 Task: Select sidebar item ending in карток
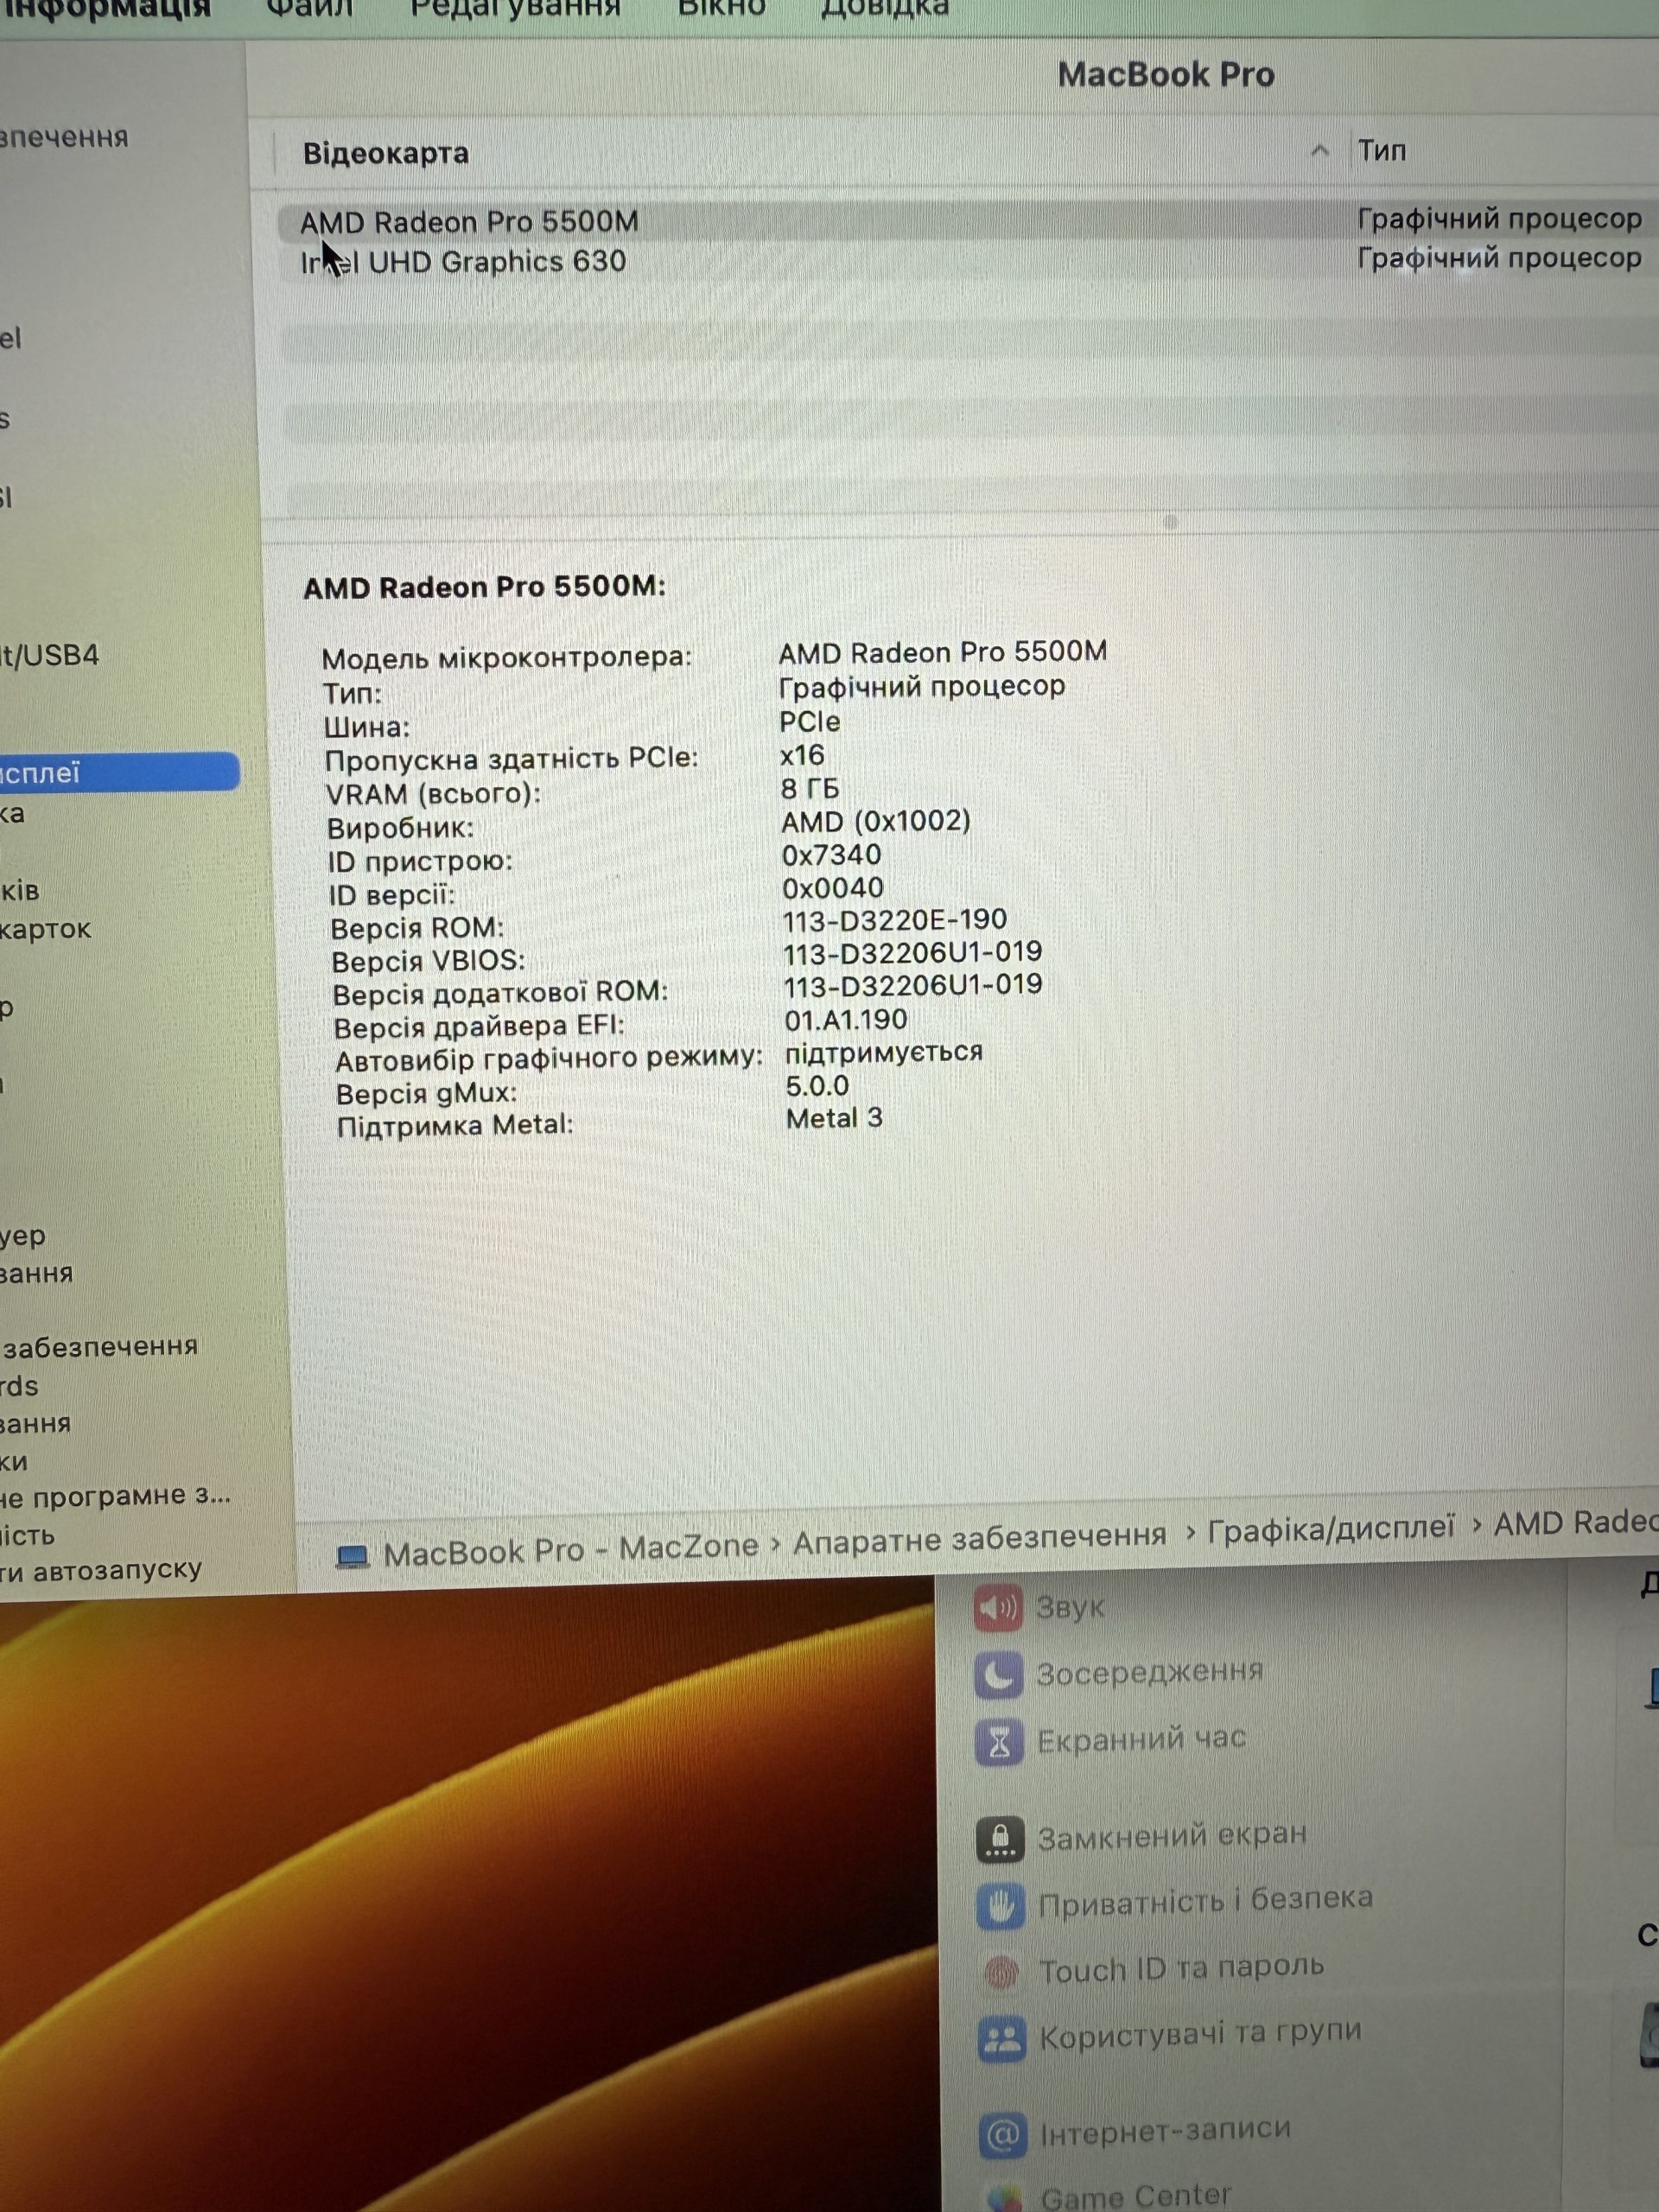[x=45, y=929]
